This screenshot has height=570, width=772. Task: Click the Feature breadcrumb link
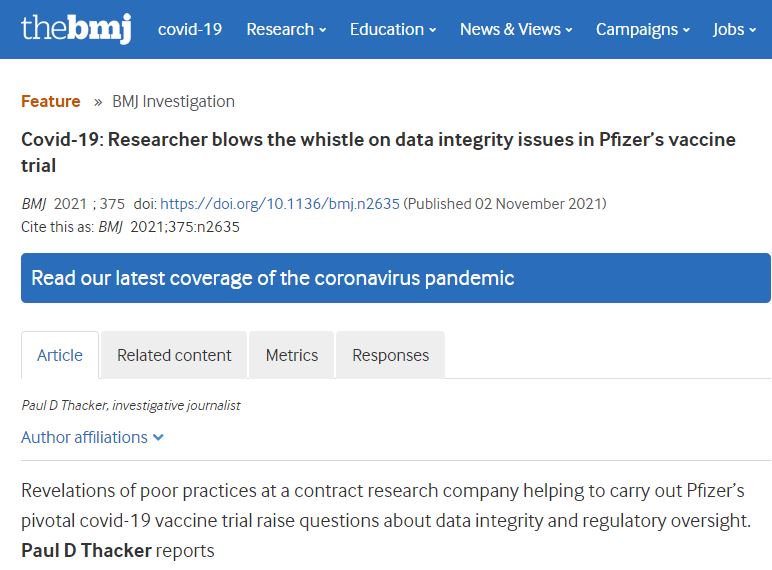tap(51, 101)
